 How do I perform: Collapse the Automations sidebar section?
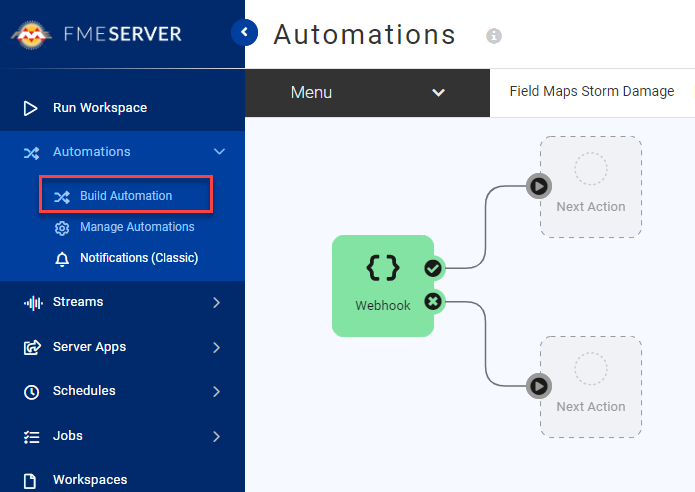[220, 152]
